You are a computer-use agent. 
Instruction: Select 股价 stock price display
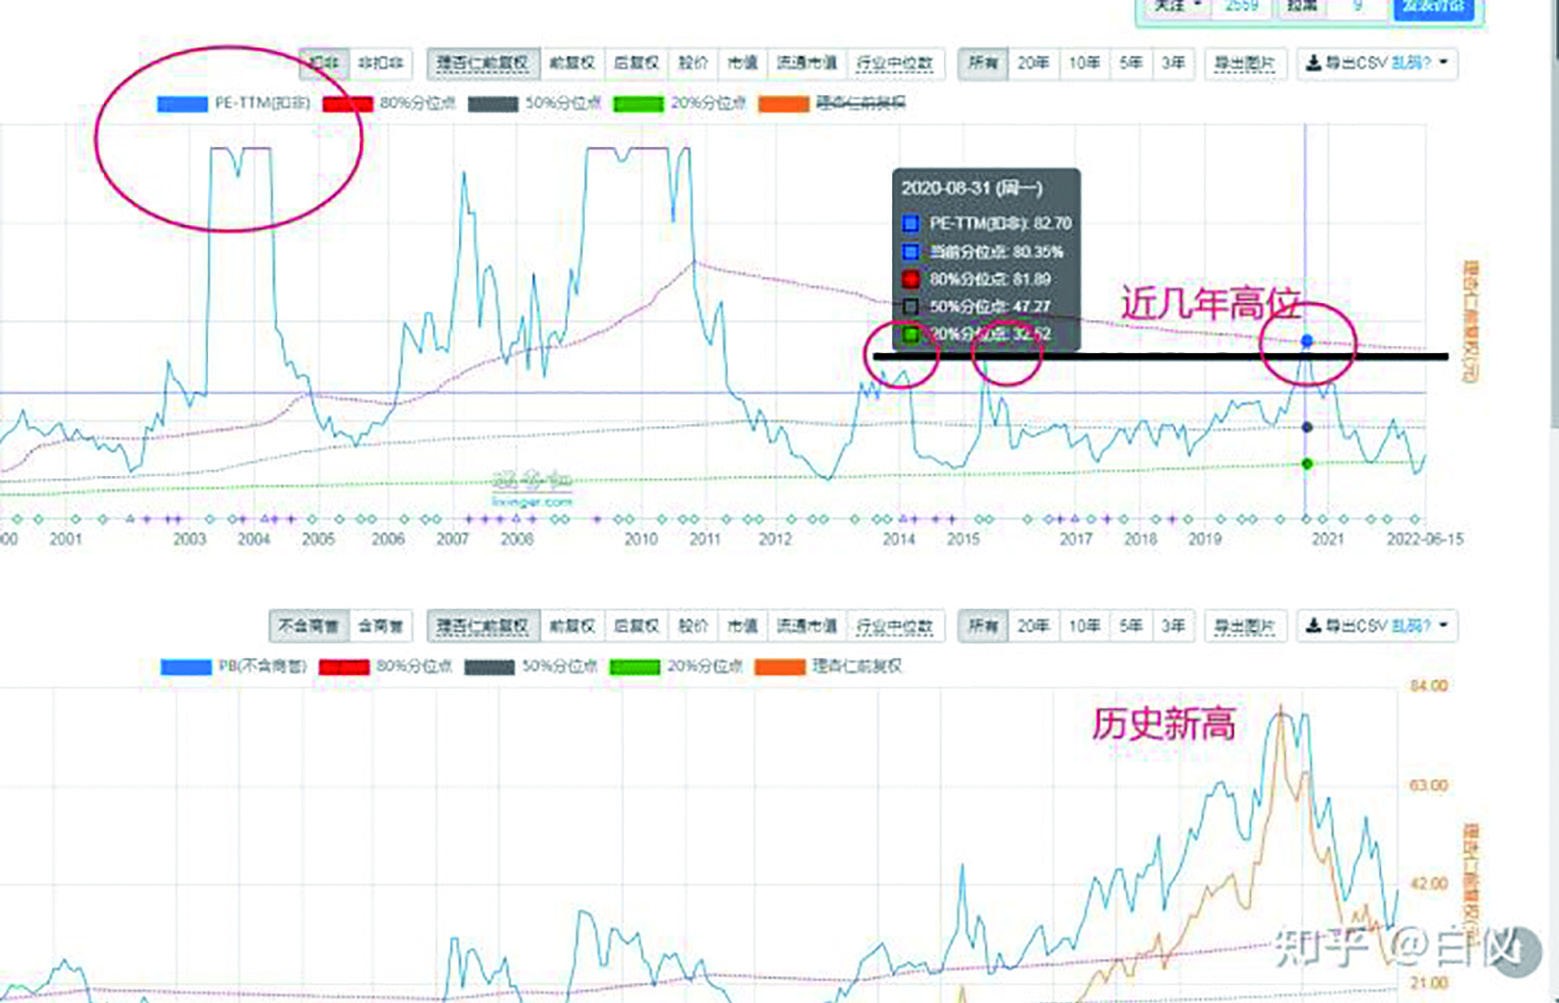(x=692, y=63)
